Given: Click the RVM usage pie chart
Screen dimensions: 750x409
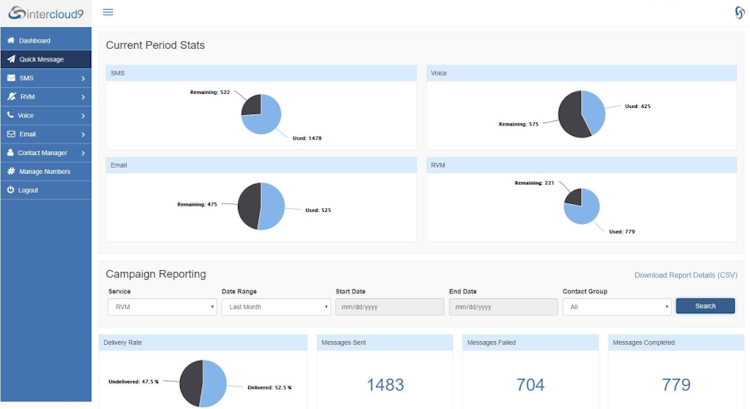Looking at the screenshot, I should 582,206.
